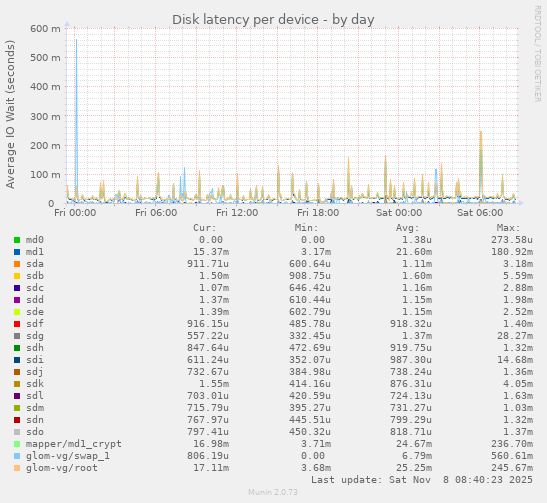
Task: Select the sda legend label
Action: pyautogui.click(x=35, y=264)
